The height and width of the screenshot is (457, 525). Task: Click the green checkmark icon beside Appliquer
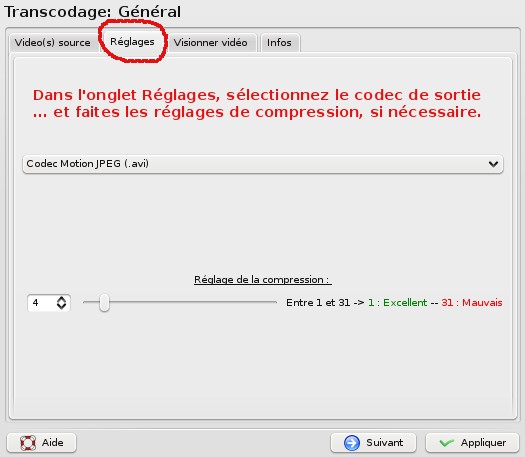click(447, 443)
